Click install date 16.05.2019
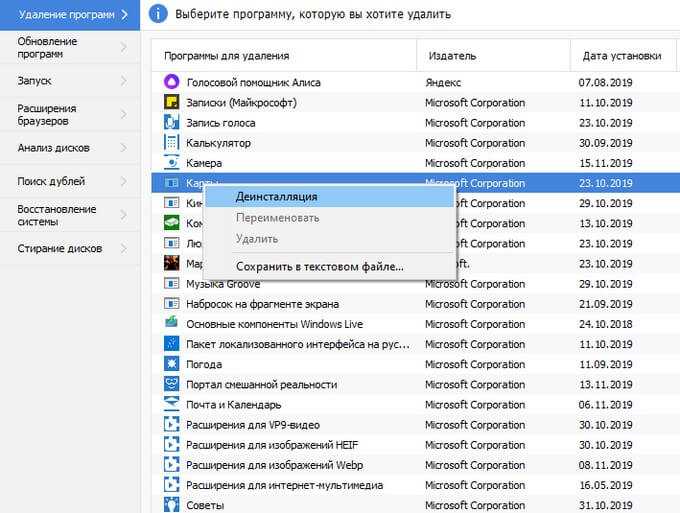Screen dimensions: 680x513 605,485
